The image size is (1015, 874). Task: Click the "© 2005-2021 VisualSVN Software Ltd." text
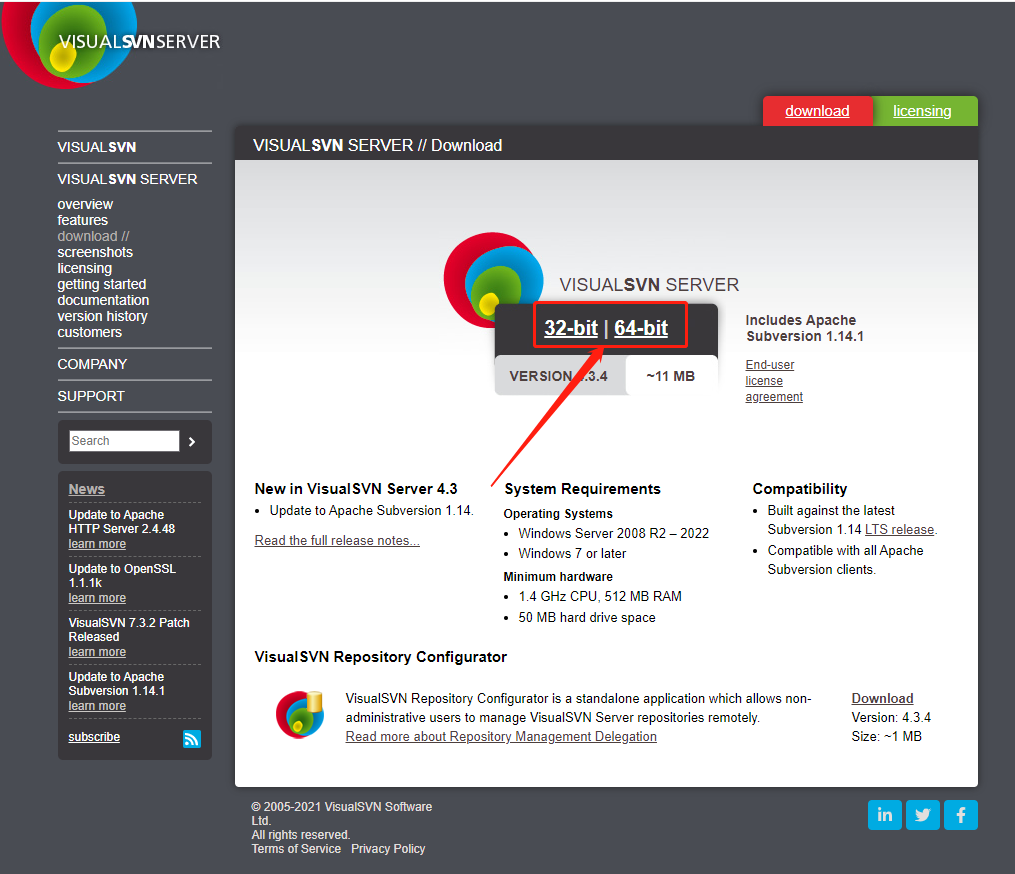[342, 814]
